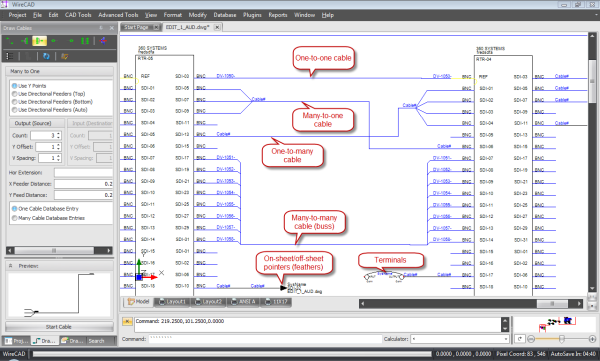The width and height of the screenshot is (600, 361).
Task: Increase the Output Count stepper value
Action: click(x=59, y=134)
